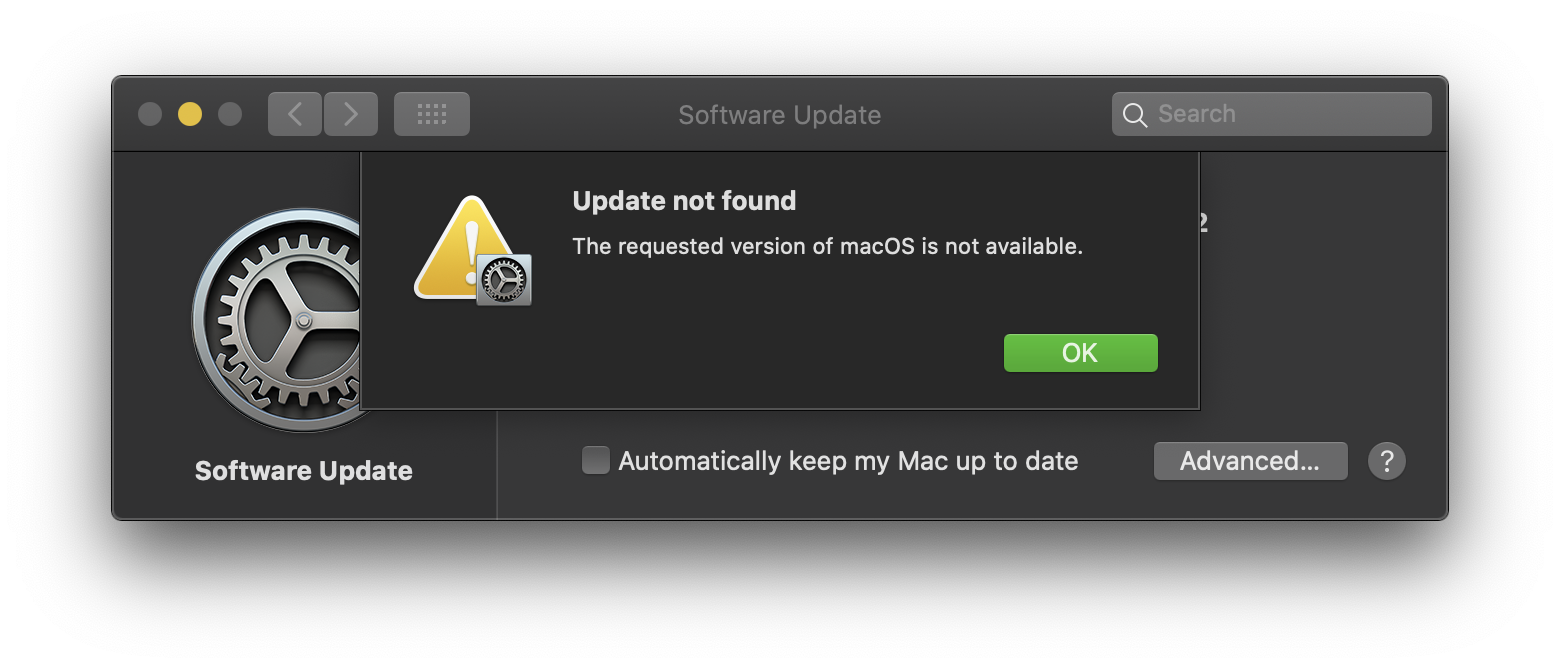Open the Advanced… options
Image resolution: width=1560 pixels, height=668 pixels.
pos(1250,461)
